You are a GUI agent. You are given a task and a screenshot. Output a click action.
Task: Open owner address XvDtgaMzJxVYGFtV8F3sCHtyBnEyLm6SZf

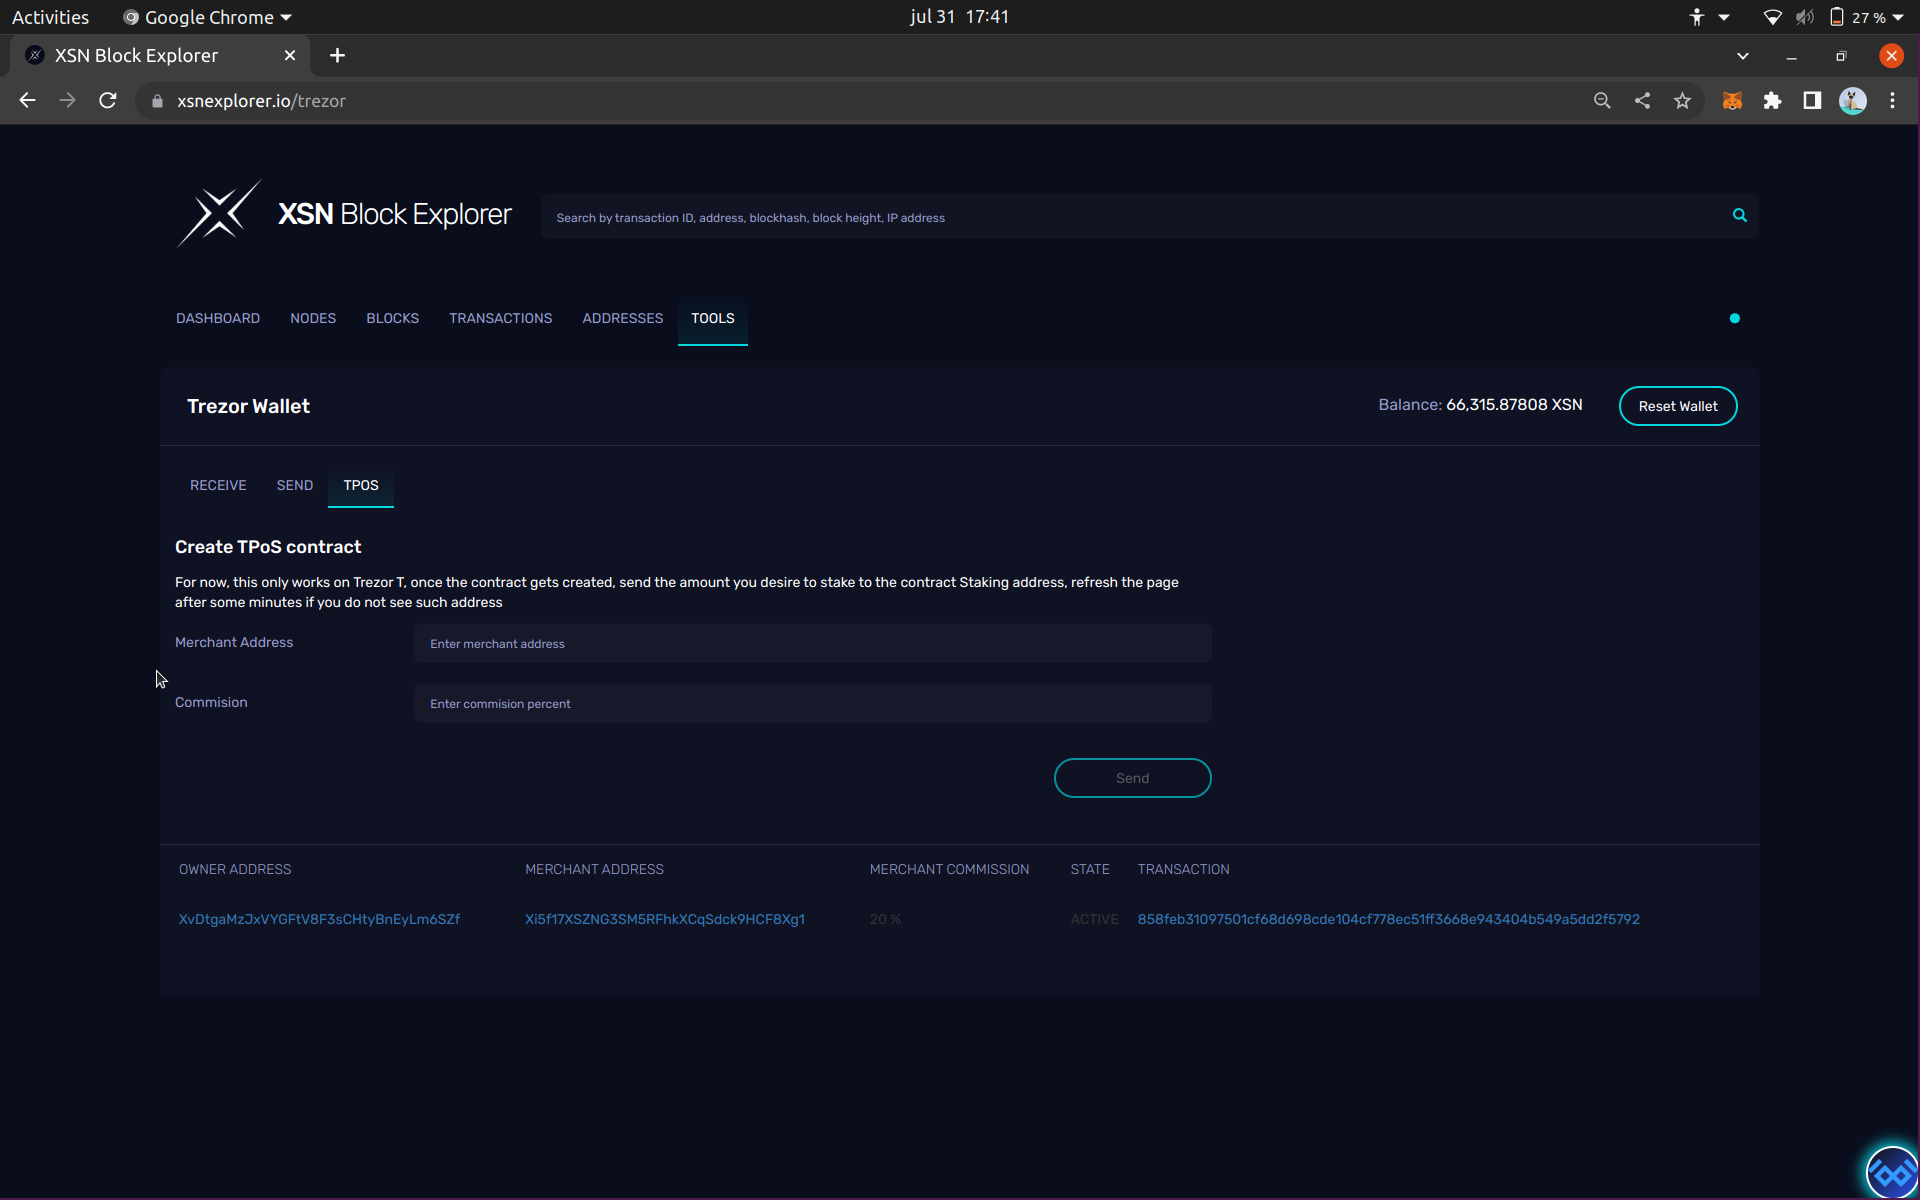[319, 919]
